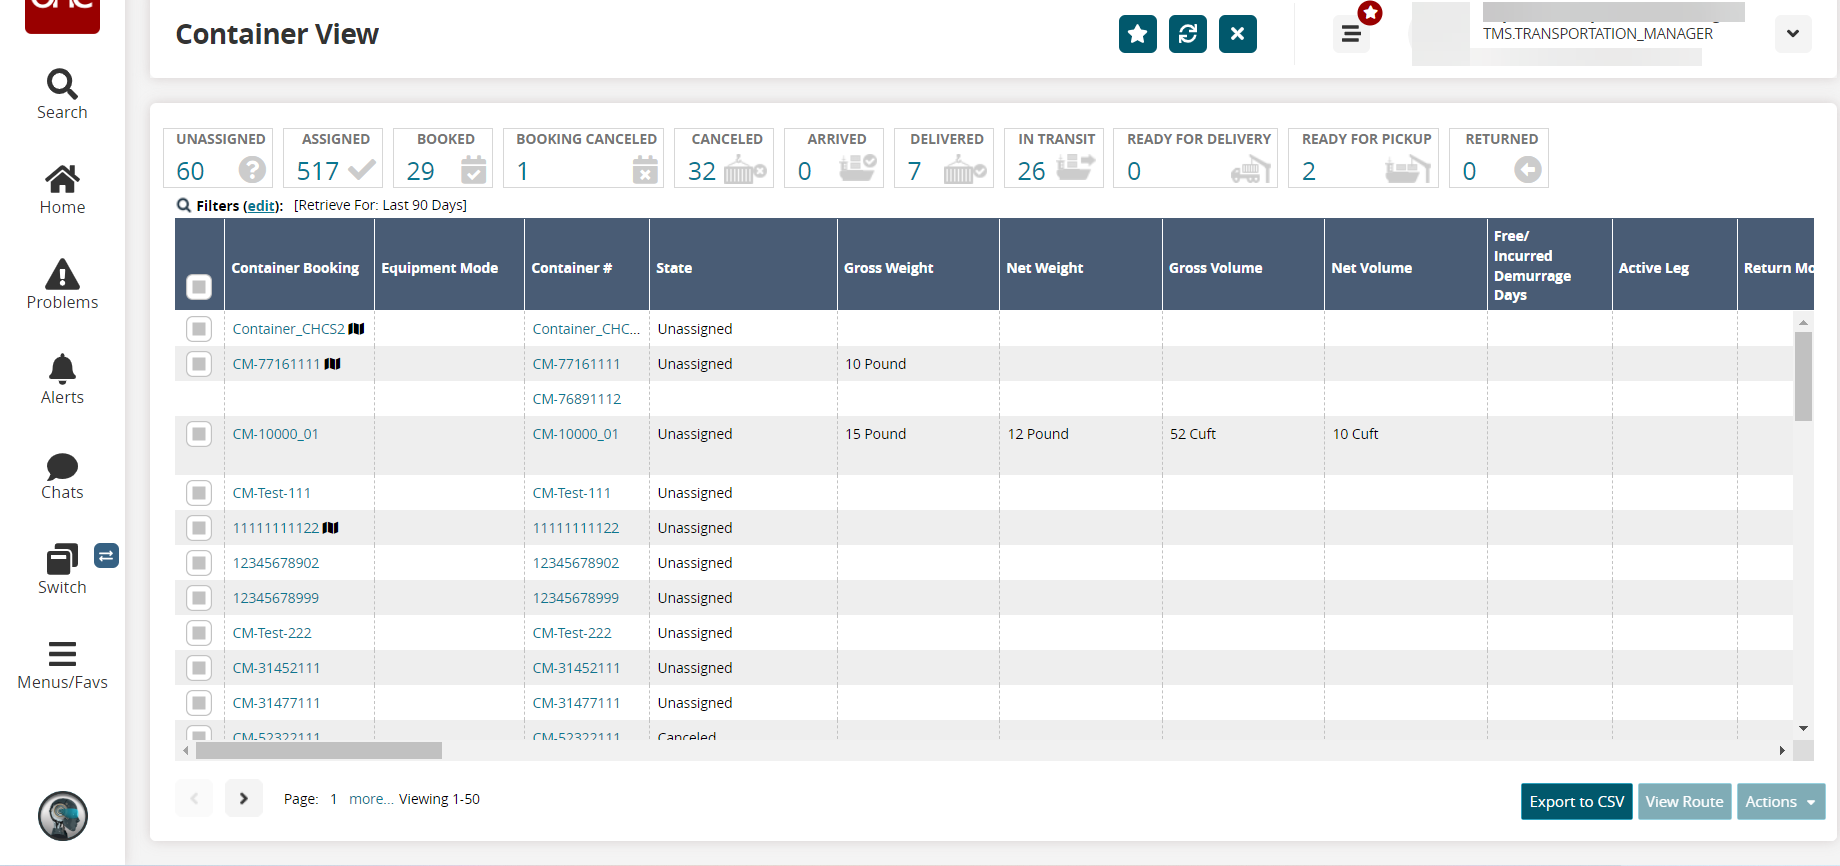
Task: Go to the next page arrow
Action: click(x=243, y=799)
